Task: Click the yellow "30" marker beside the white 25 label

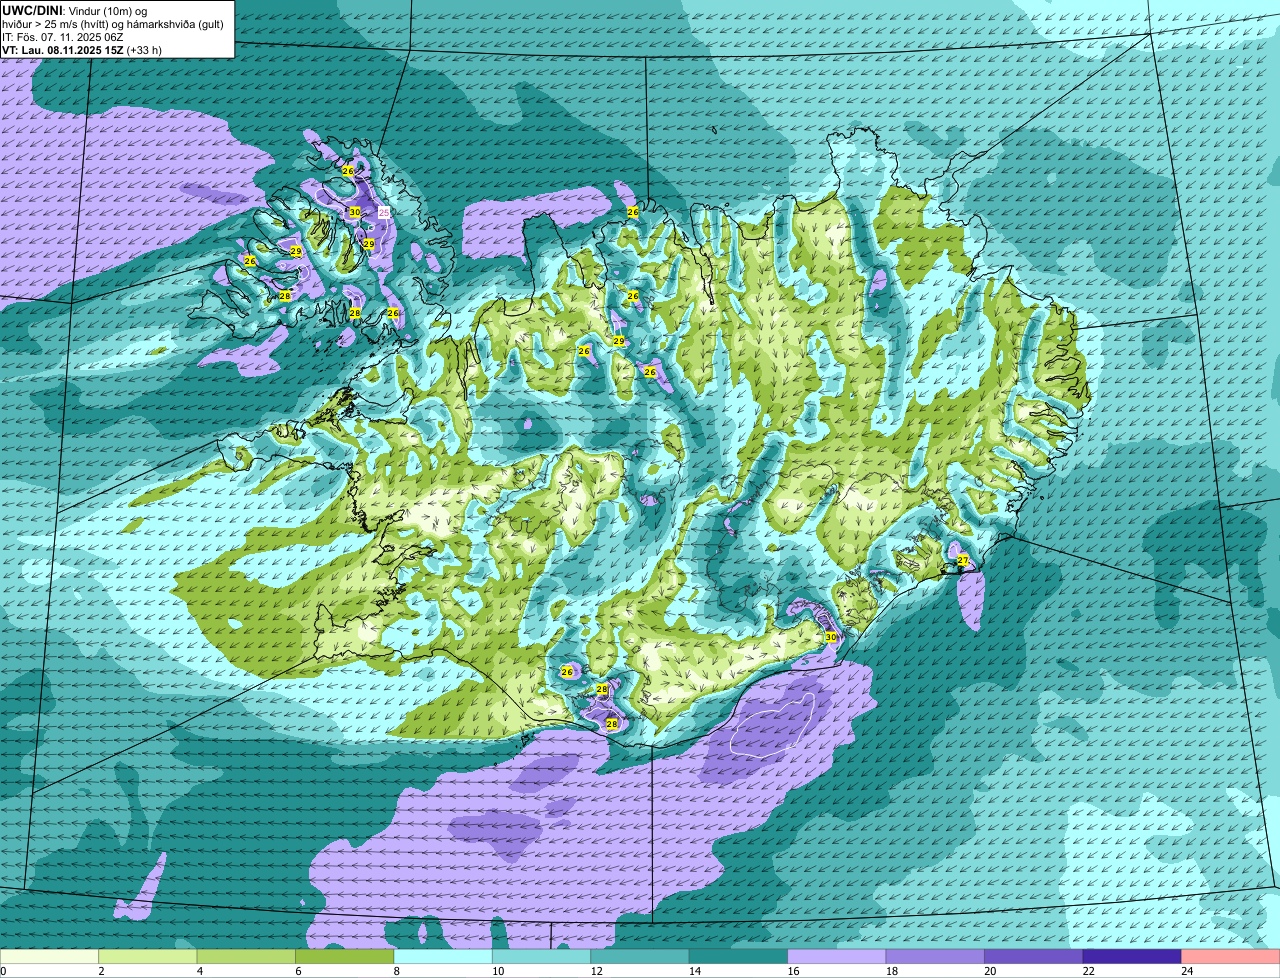Action: pos(355,212)
